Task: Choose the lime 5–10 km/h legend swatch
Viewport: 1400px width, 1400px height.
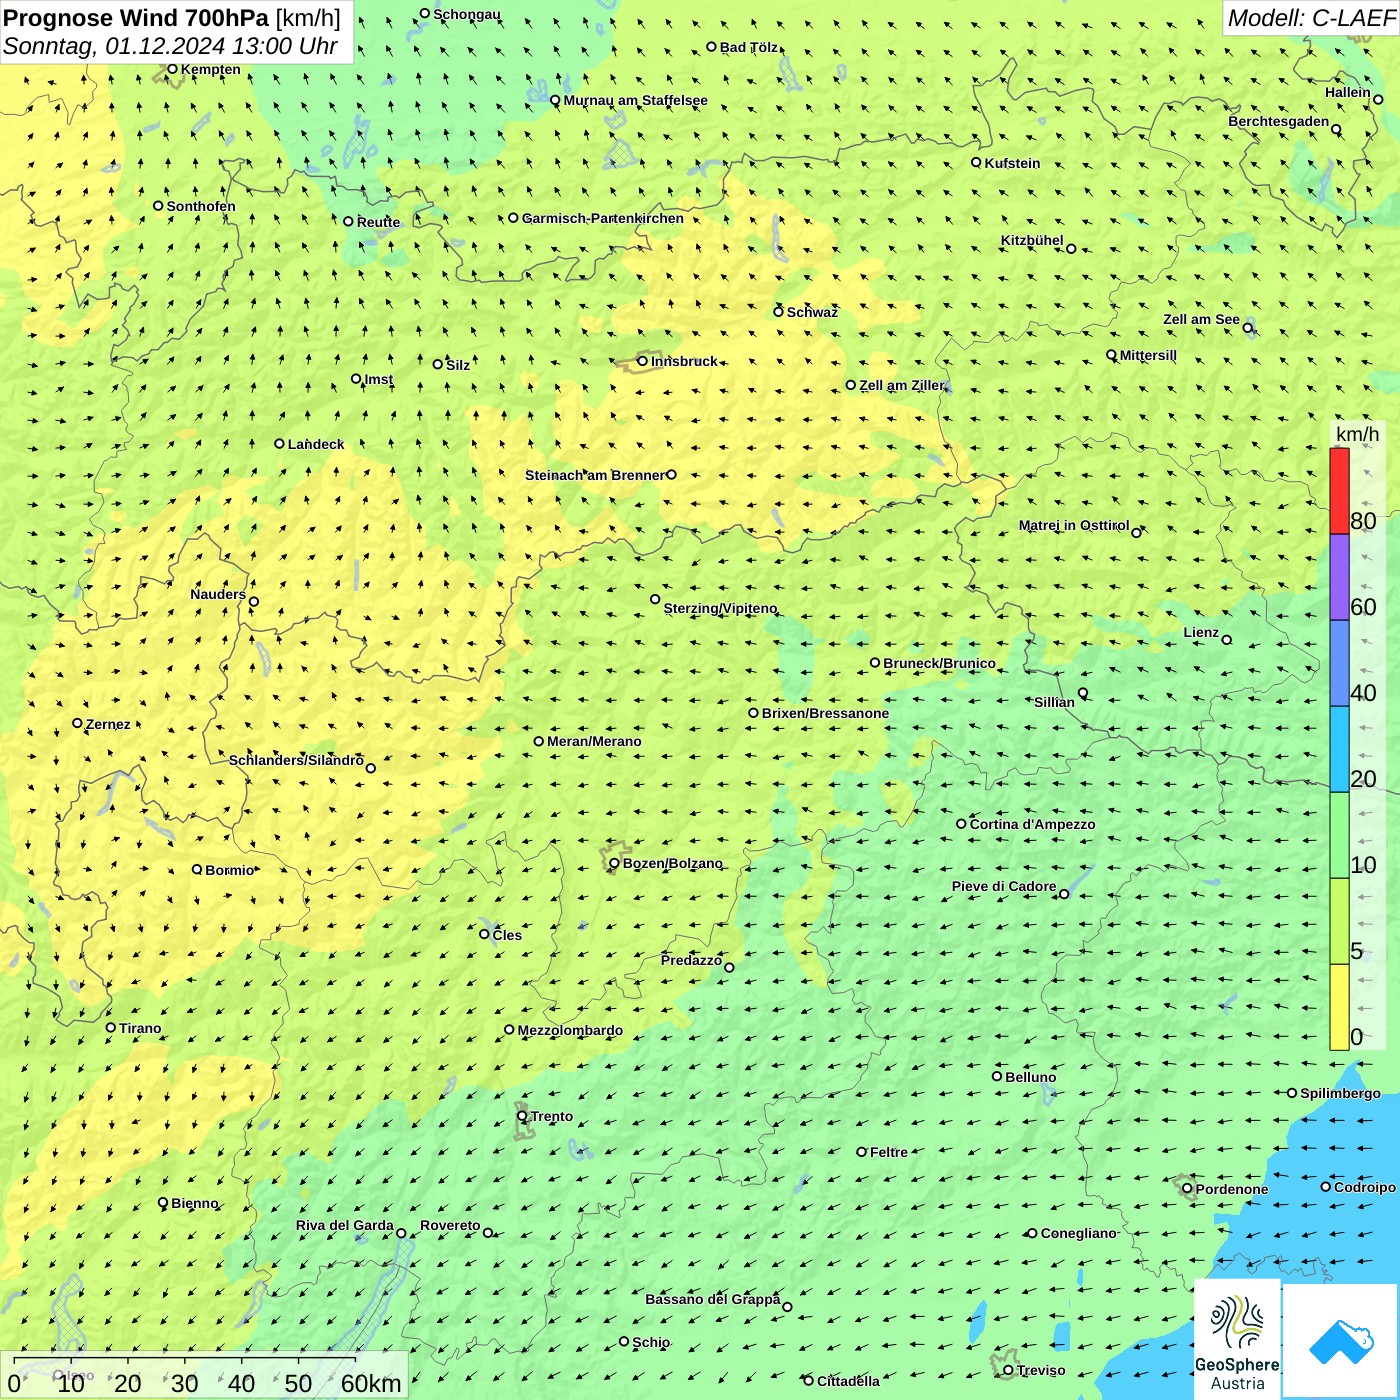Action: coord(1339,922)
